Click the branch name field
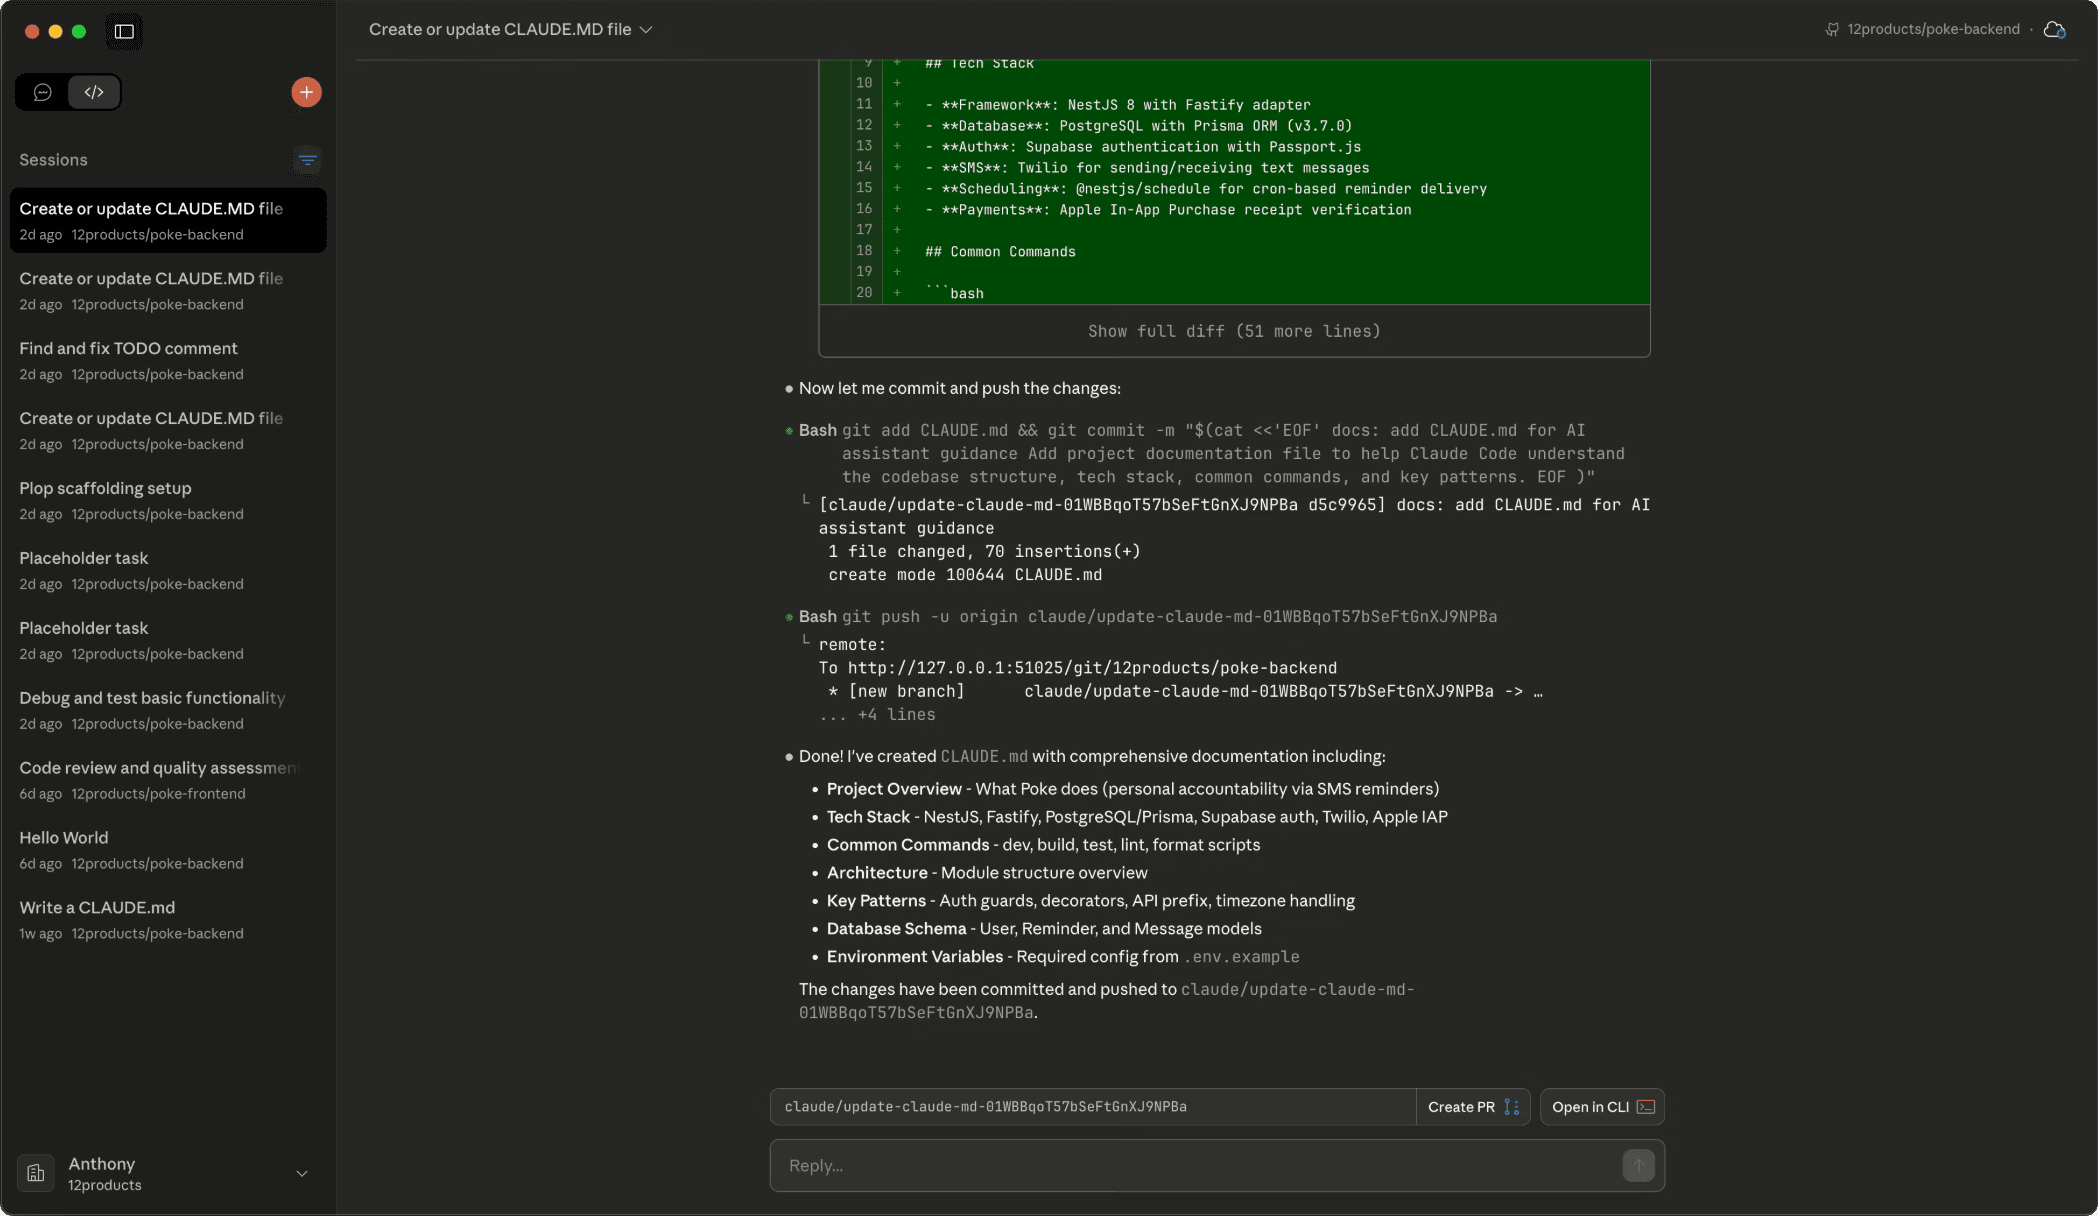2098x1216 pixels. pyautogui.click(x=1092, y=1107)
